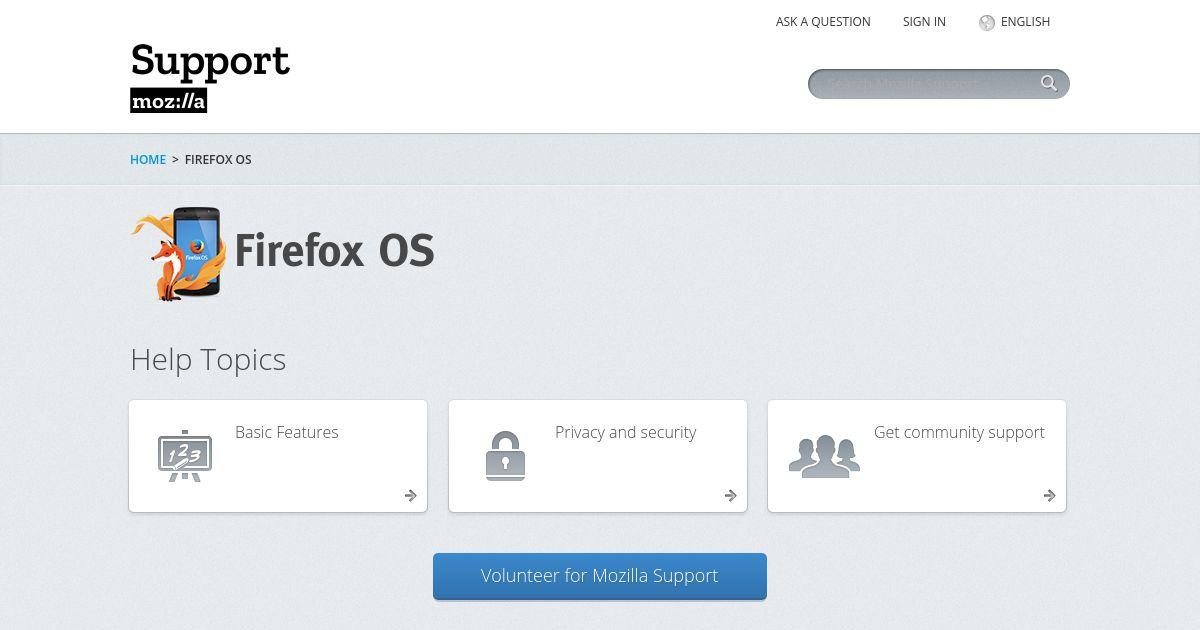The height and width of the screenshot is (630, 1200).
Task: Click the arrow in the Privacy and security card
Action: tap(730, 495)
